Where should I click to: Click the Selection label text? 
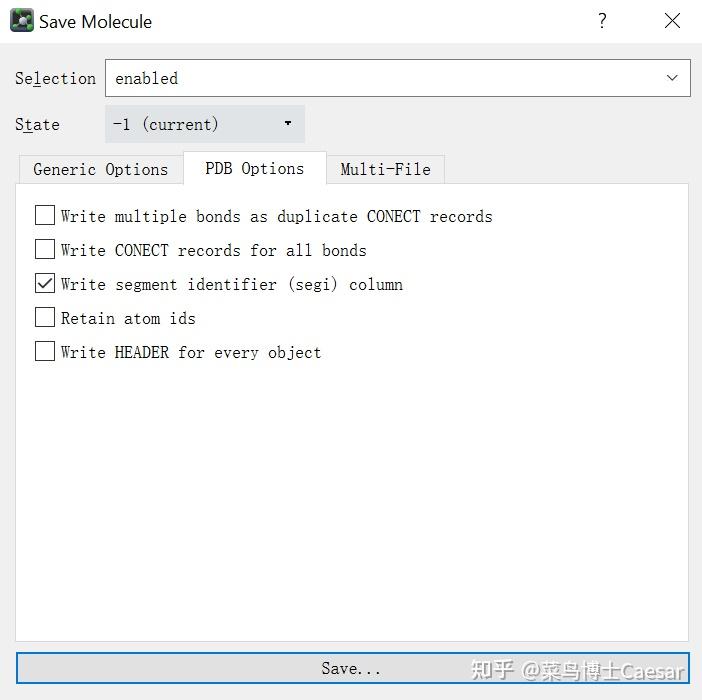pos(55,78)
